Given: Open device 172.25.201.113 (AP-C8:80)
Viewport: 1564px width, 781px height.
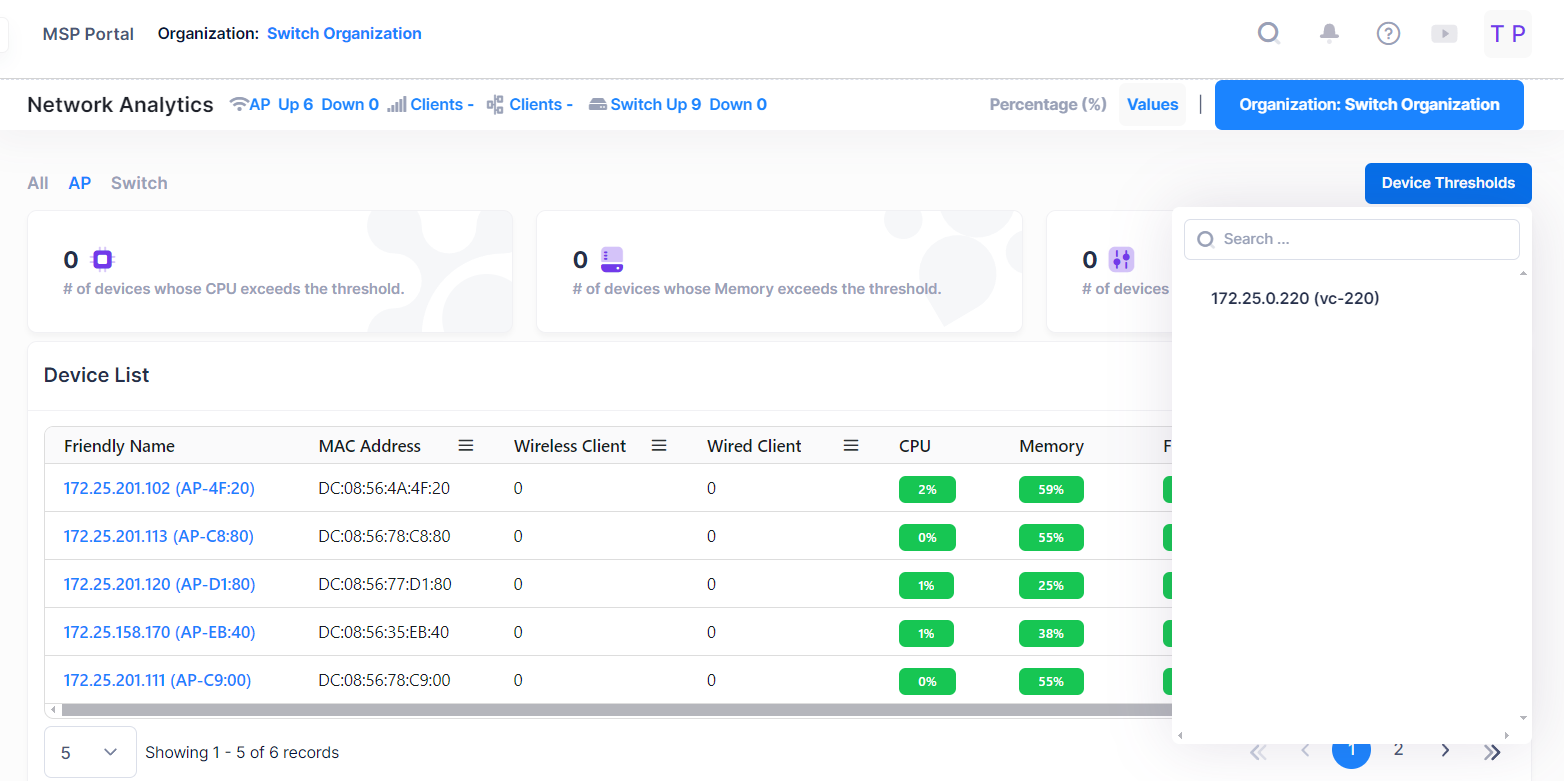Looking at the screenshot, I should point(159,536).
